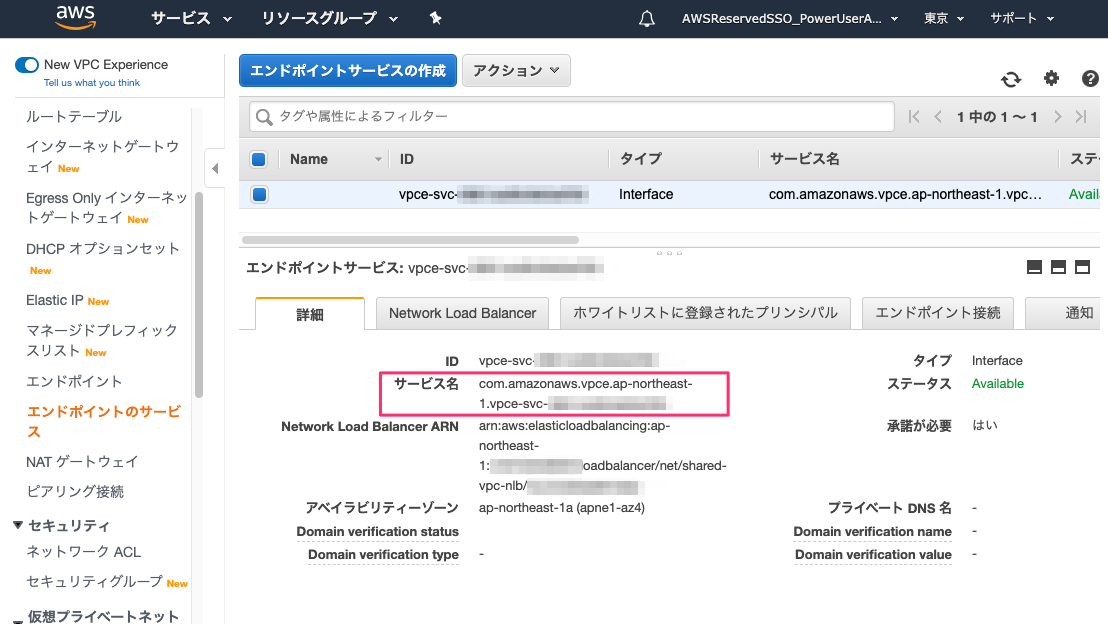
Task: Click Domain verification type label
Action: click(x=383, y=555)
